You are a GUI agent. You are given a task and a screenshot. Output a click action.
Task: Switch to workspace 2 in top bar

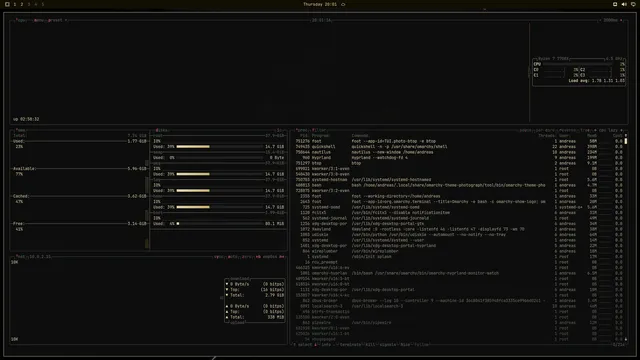pyautogui.click(x=22, y=4)
